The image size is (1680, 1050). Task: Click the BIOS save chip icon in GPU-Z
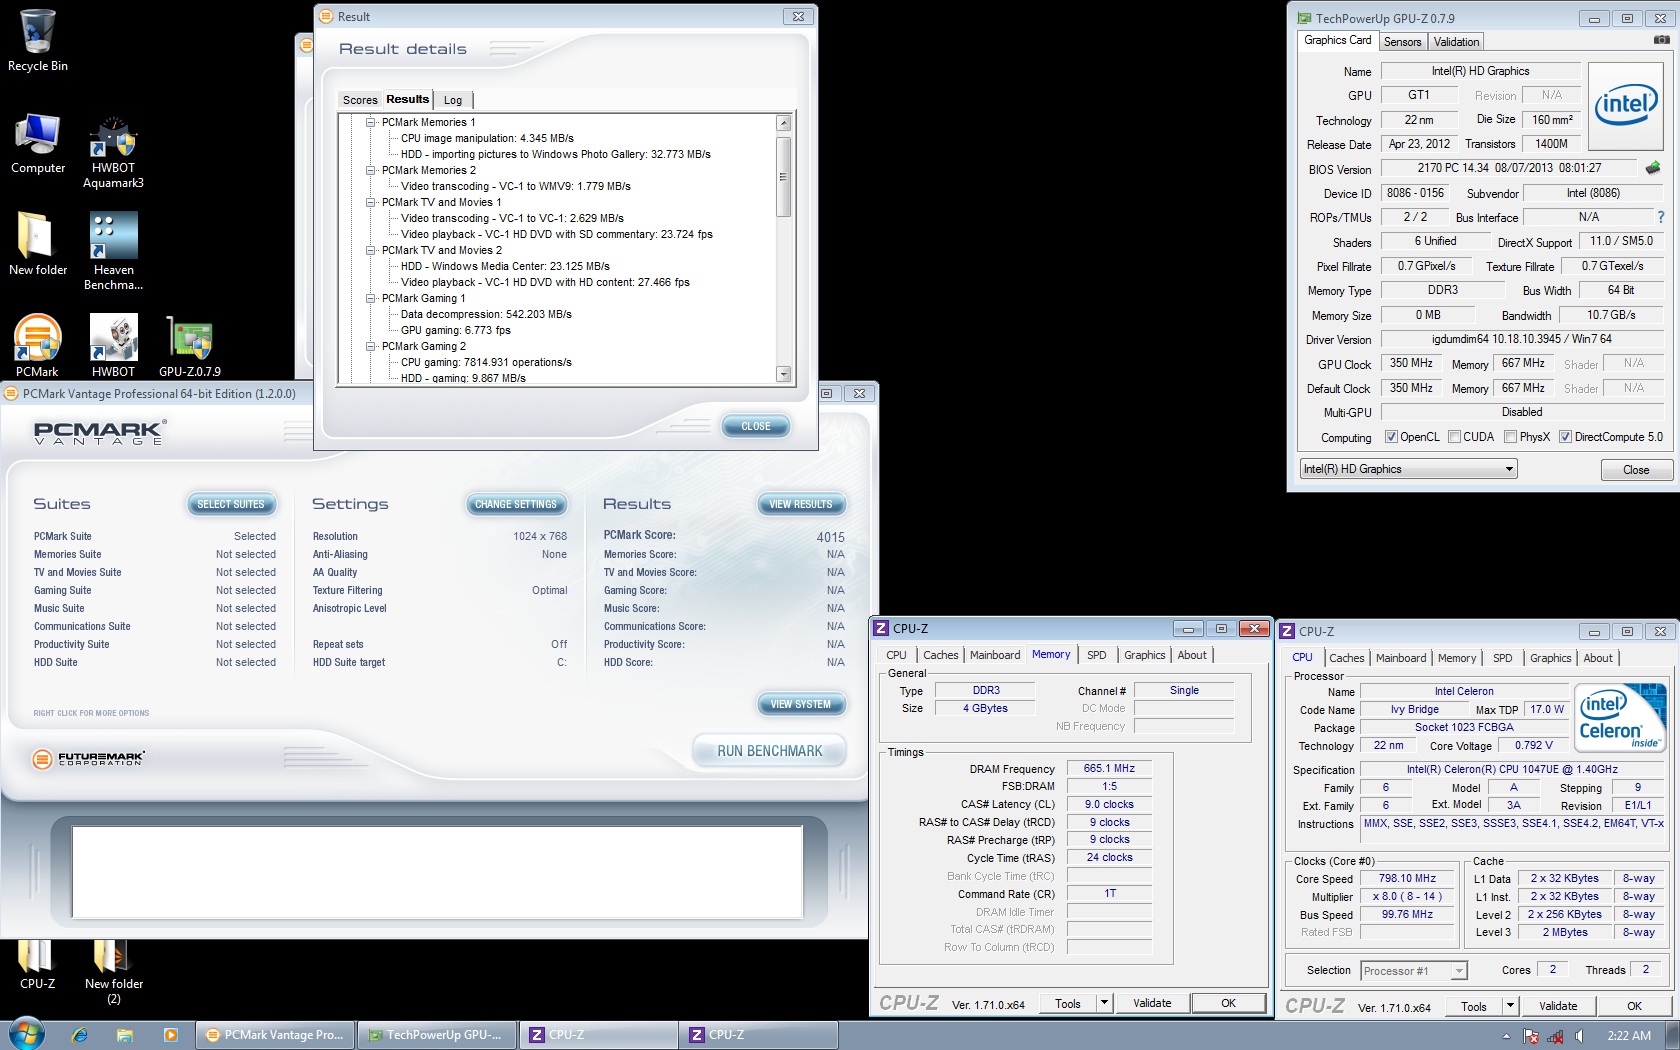point(1652,168)
